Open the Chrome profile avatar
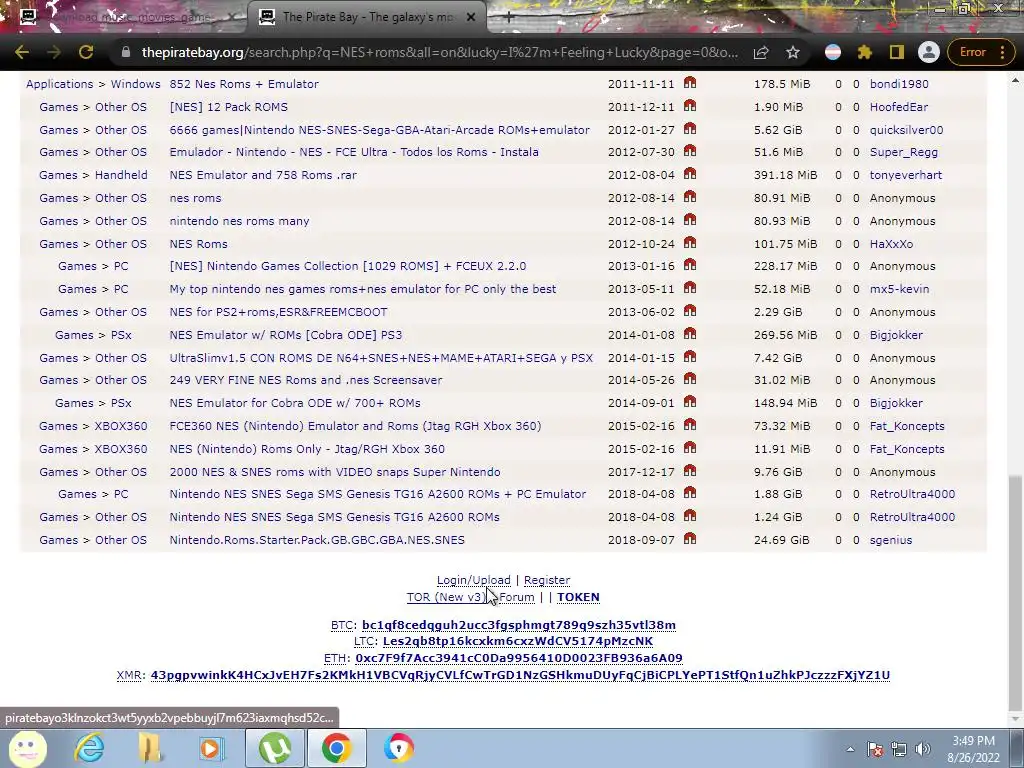Image resolution: width=1024 pixels, height=768 pixels. pyautogui.click(x=929, y=52)
